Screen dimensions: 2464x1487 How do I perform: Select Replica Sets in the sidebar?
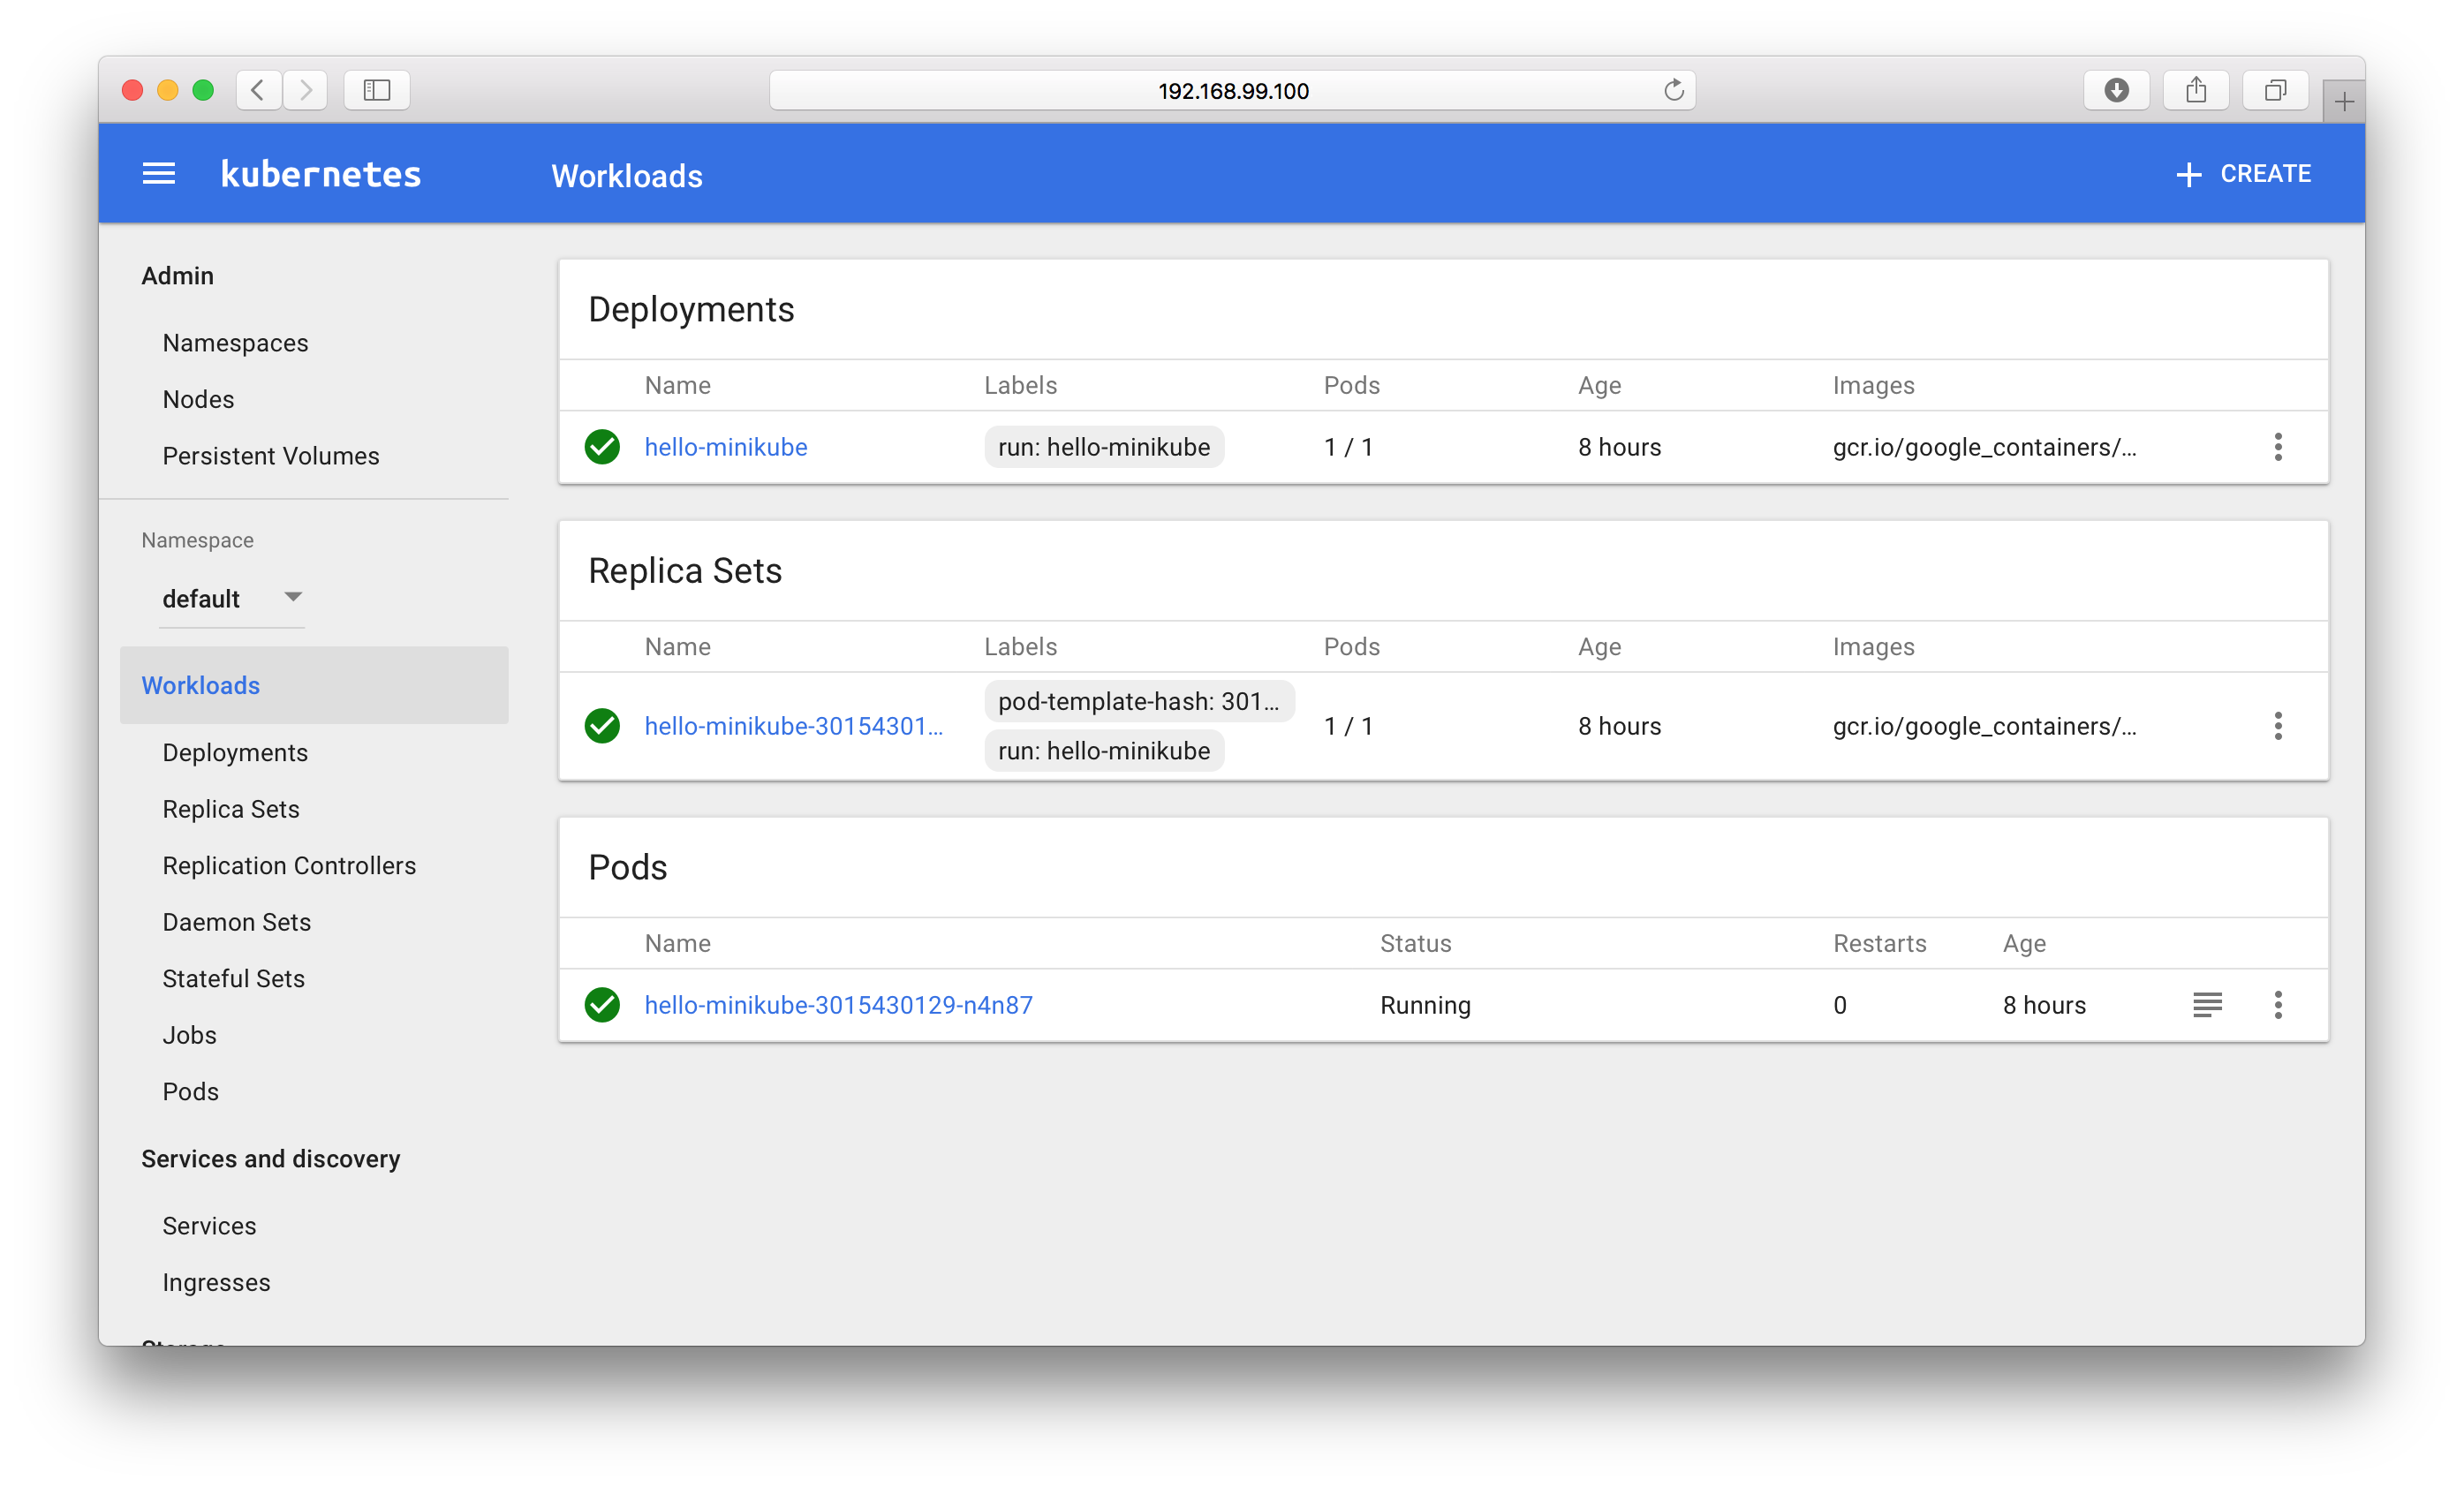click(x=231, y=808)
